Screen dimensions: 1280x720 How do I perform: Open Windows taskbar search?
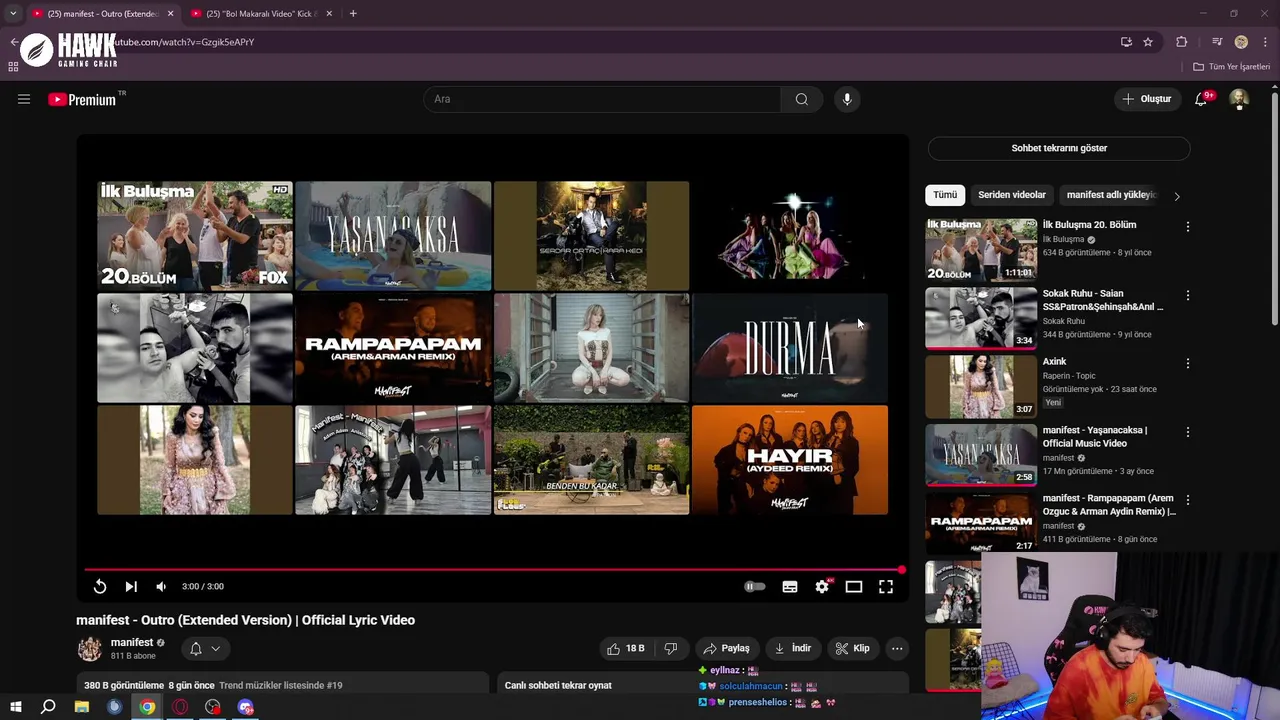(48, 707)
